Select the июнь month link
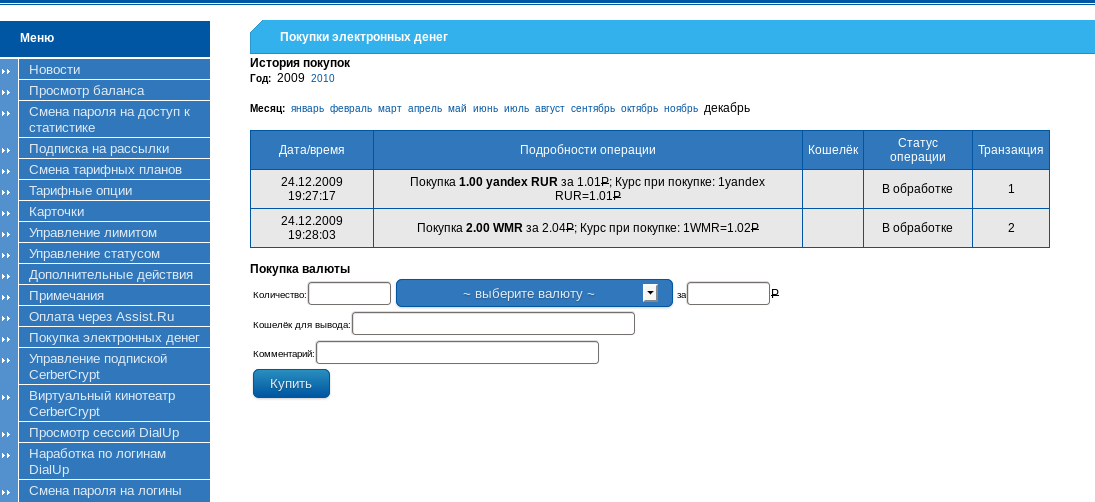The image size is (1095, 502). [485, 108]
